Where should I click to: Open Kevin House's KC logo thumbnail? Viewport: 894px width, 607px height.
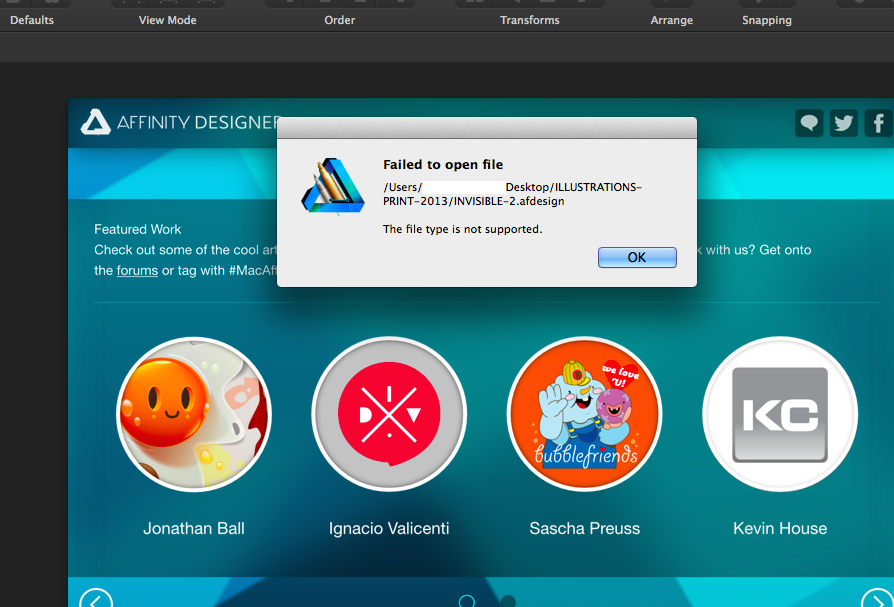[x=780, y=414]
